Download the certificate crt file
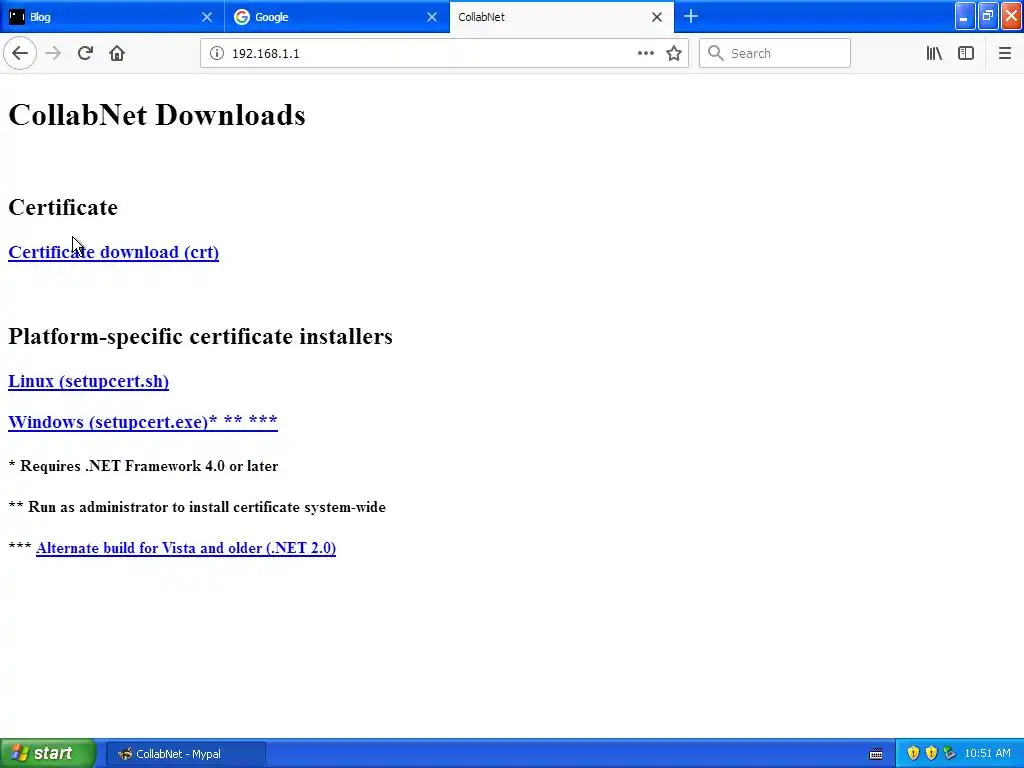 point(114,252)
